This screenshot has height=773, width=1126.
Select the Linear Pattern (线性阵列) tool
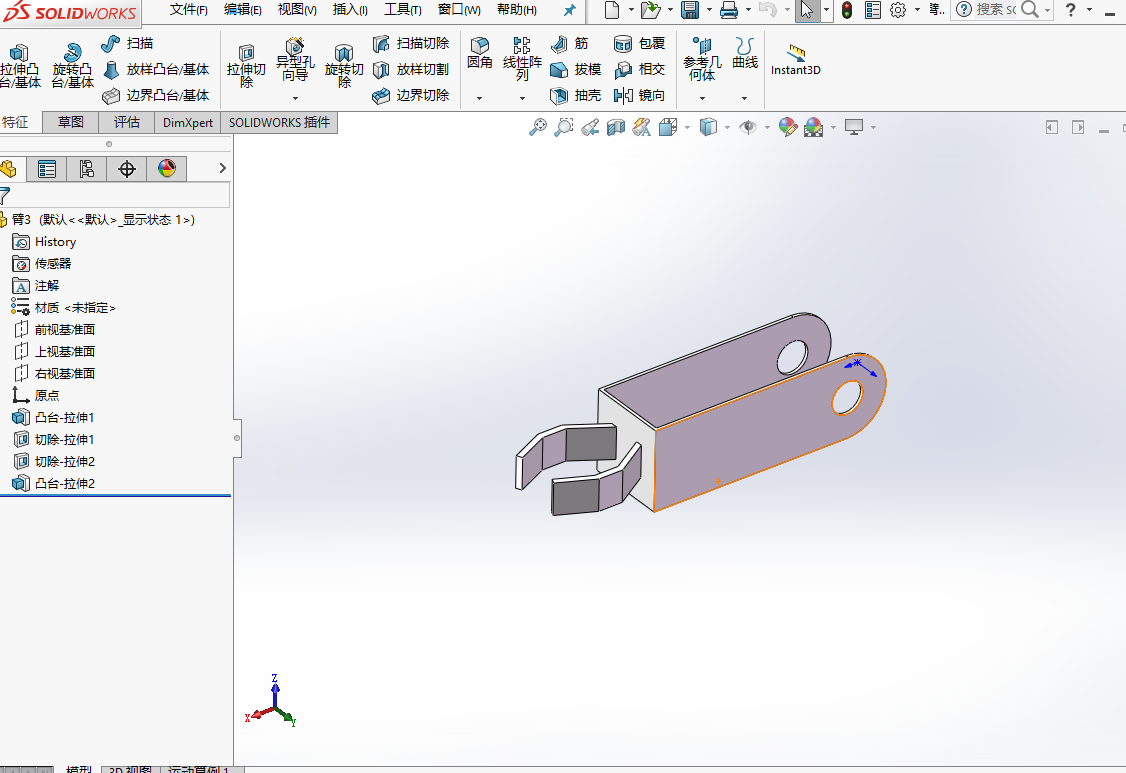point(522,59)
